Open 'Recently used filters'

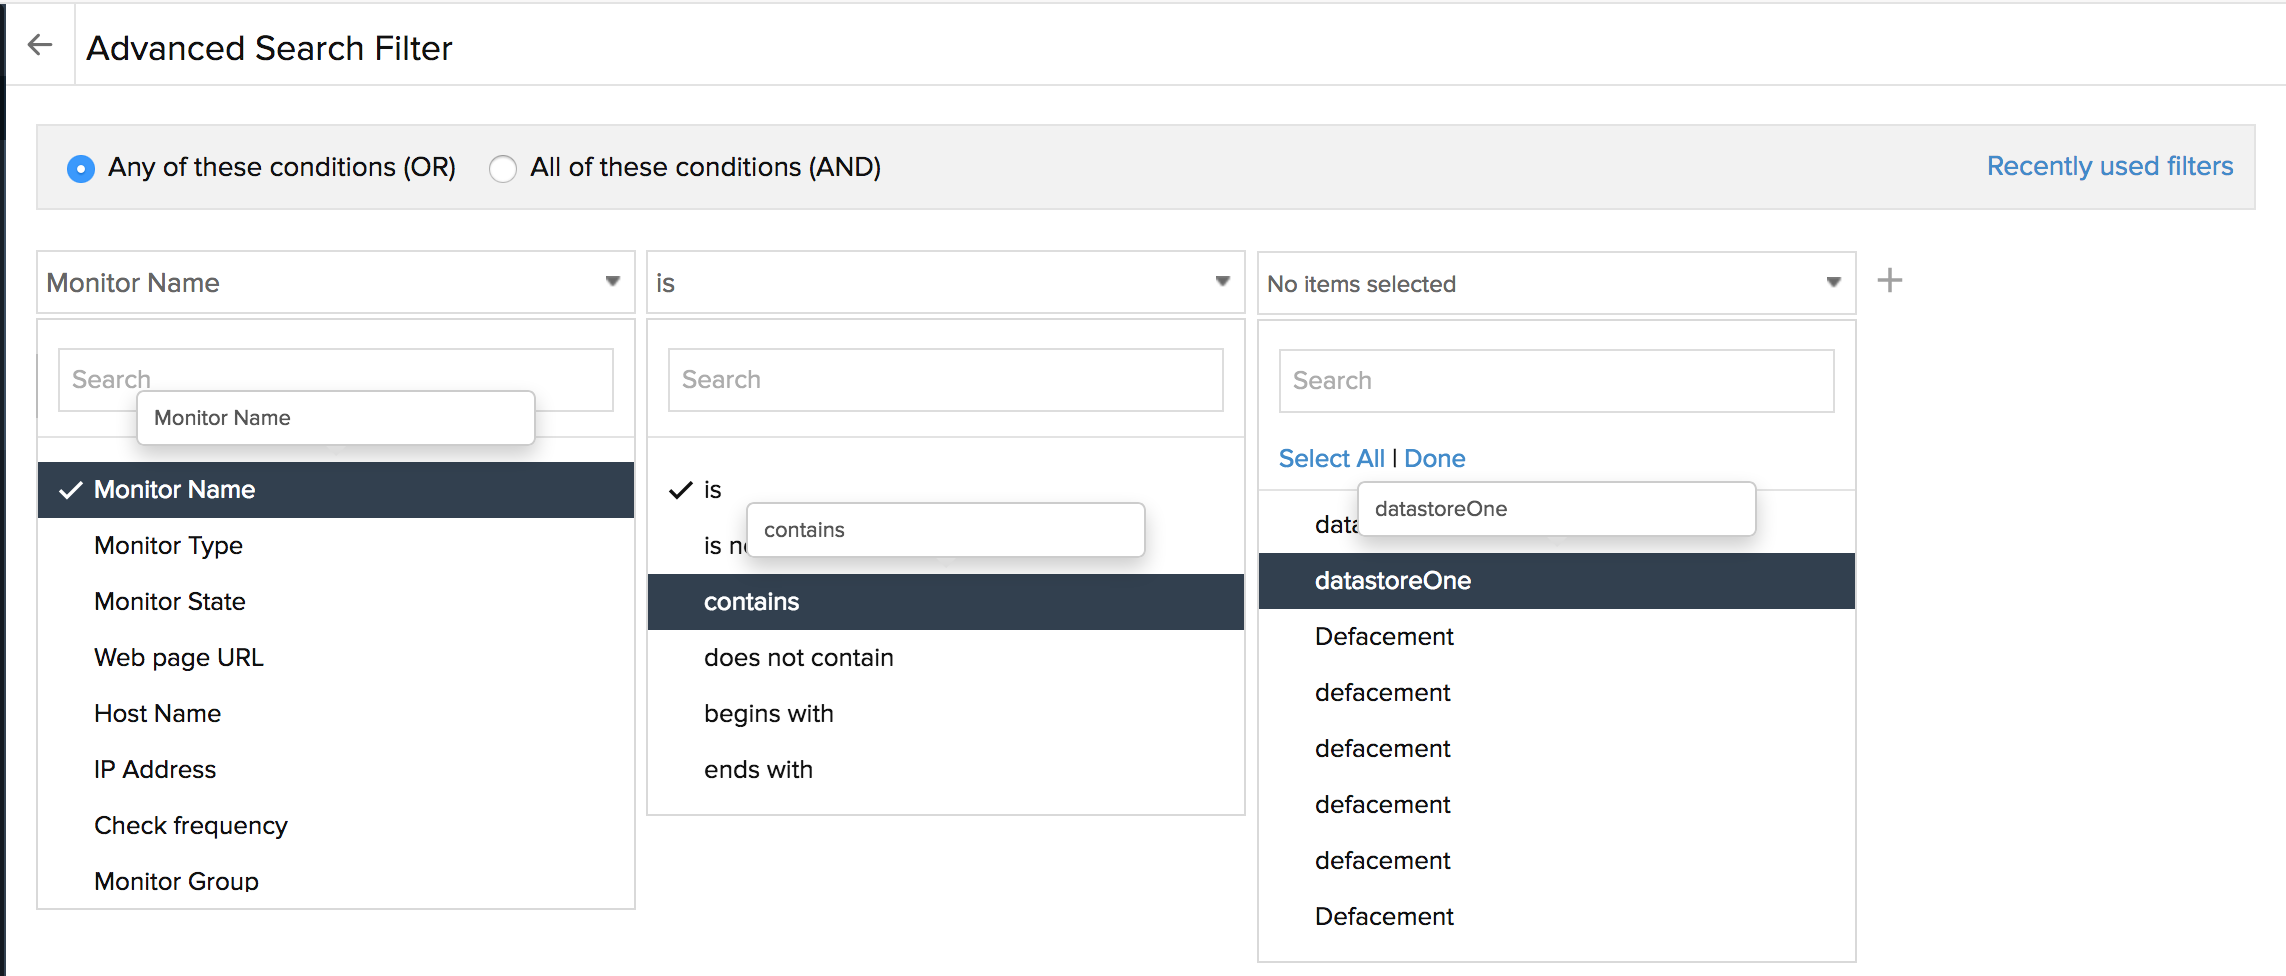(2110, 166)
